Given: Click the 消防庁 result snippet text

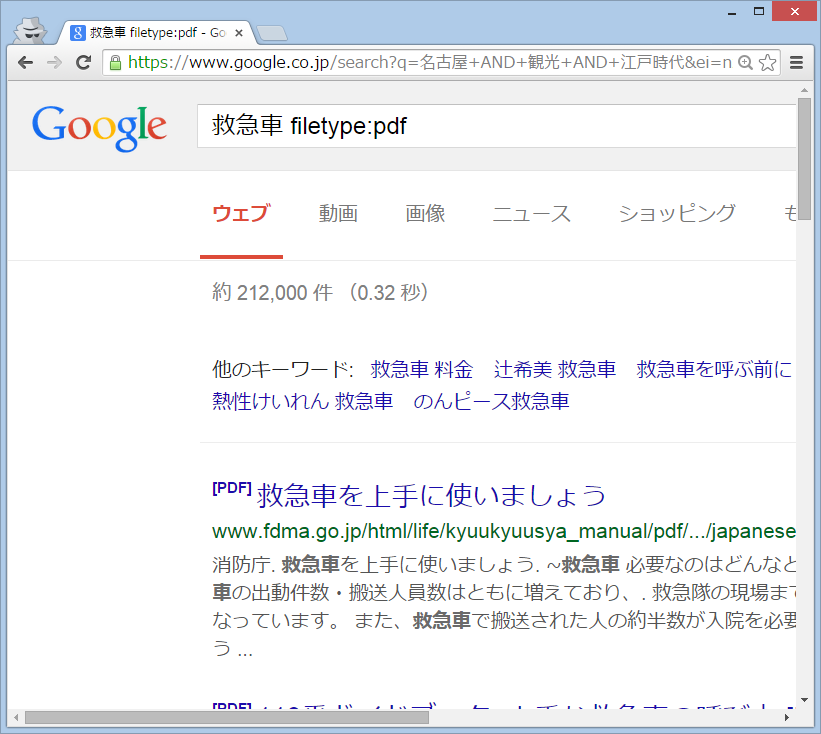Looking at the screenshot, I should pos(504,607).
